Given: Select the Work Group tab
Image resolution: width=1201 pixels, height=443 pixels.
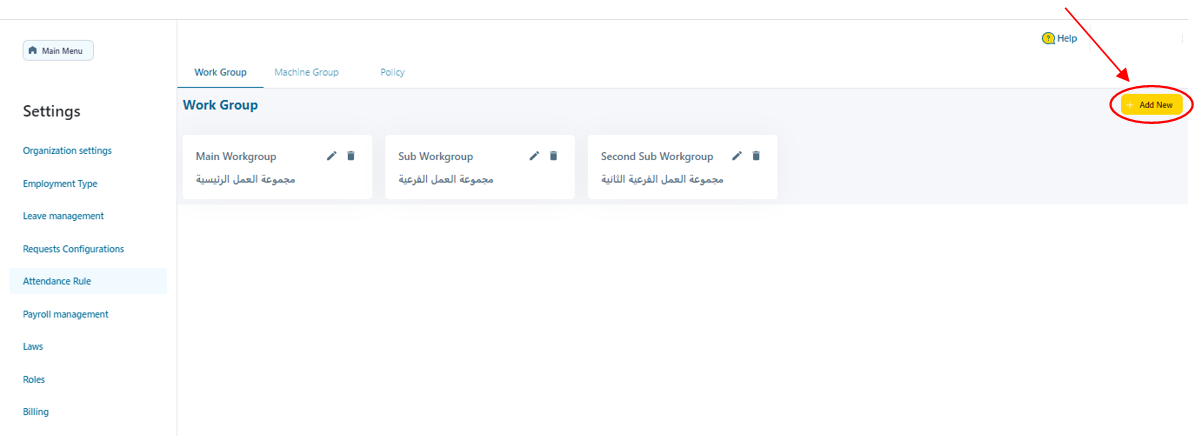Looking at the screenshot, I should click(220, 73).
